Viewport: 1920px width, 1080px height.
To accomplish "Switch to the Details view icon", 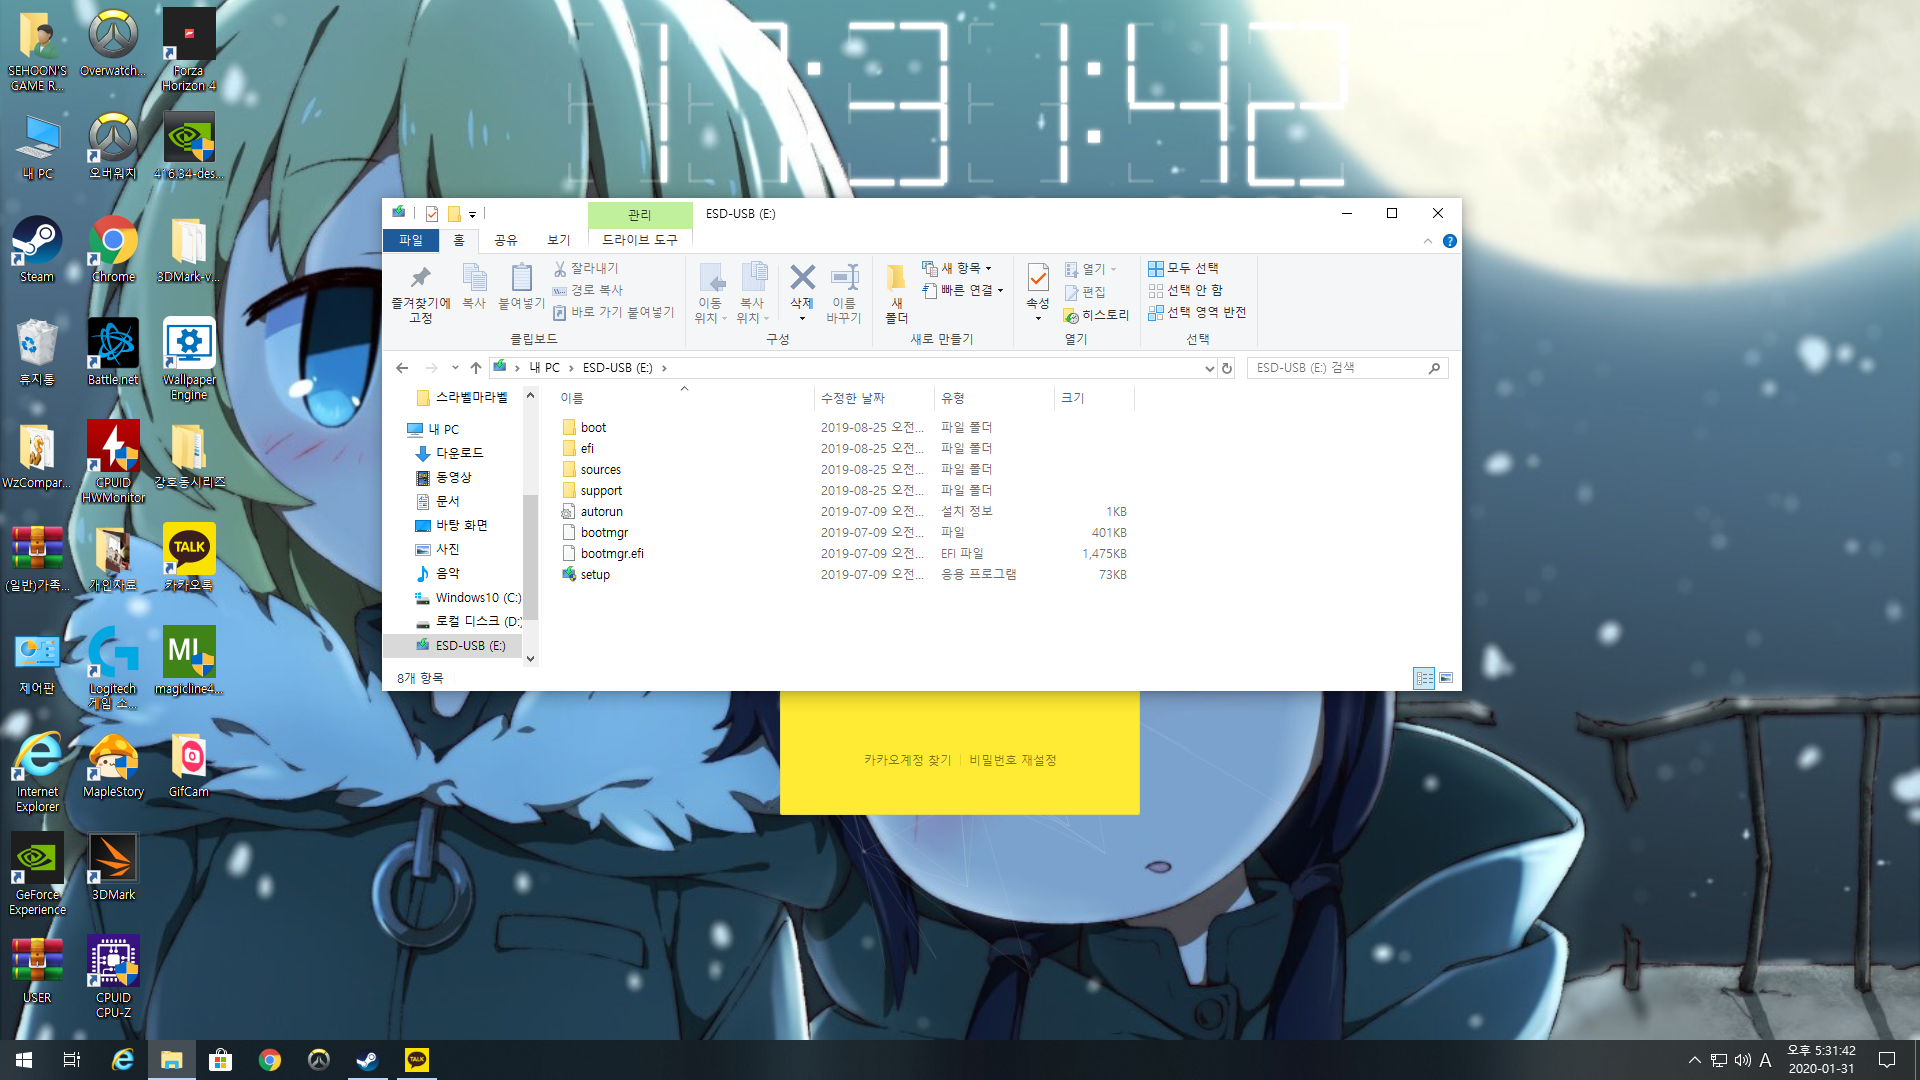I will coord(1425,678).
